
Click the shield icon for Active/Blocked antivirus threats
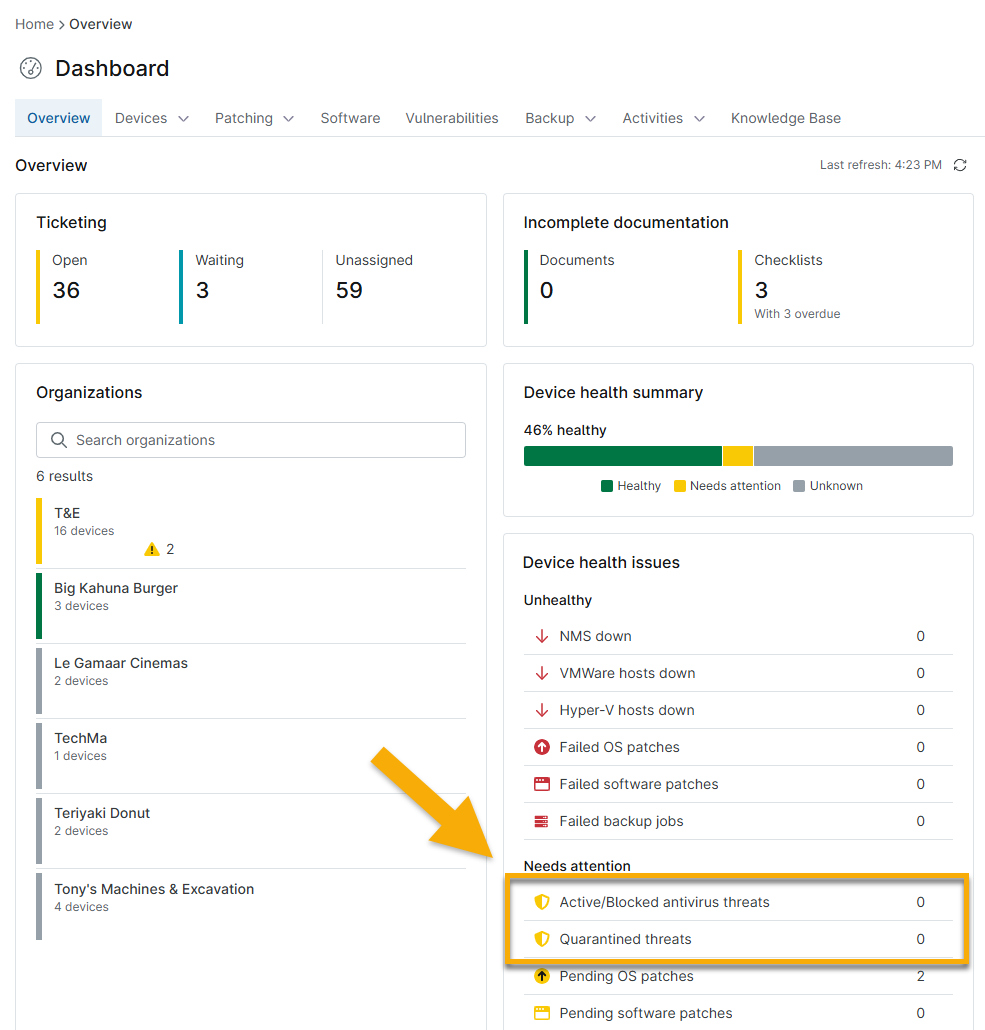pyautogui.click(x=541, y=902)
